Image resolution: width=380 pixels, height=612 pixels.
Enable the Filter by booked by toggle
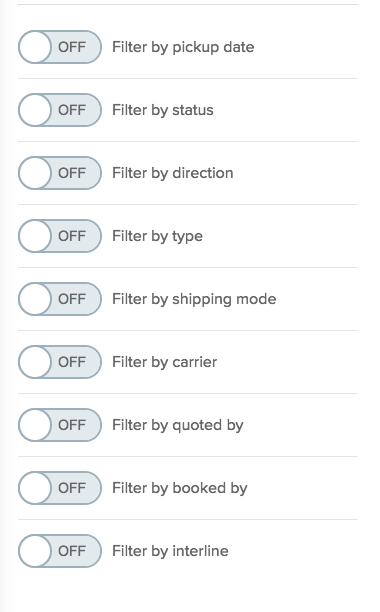coord(60,488)
